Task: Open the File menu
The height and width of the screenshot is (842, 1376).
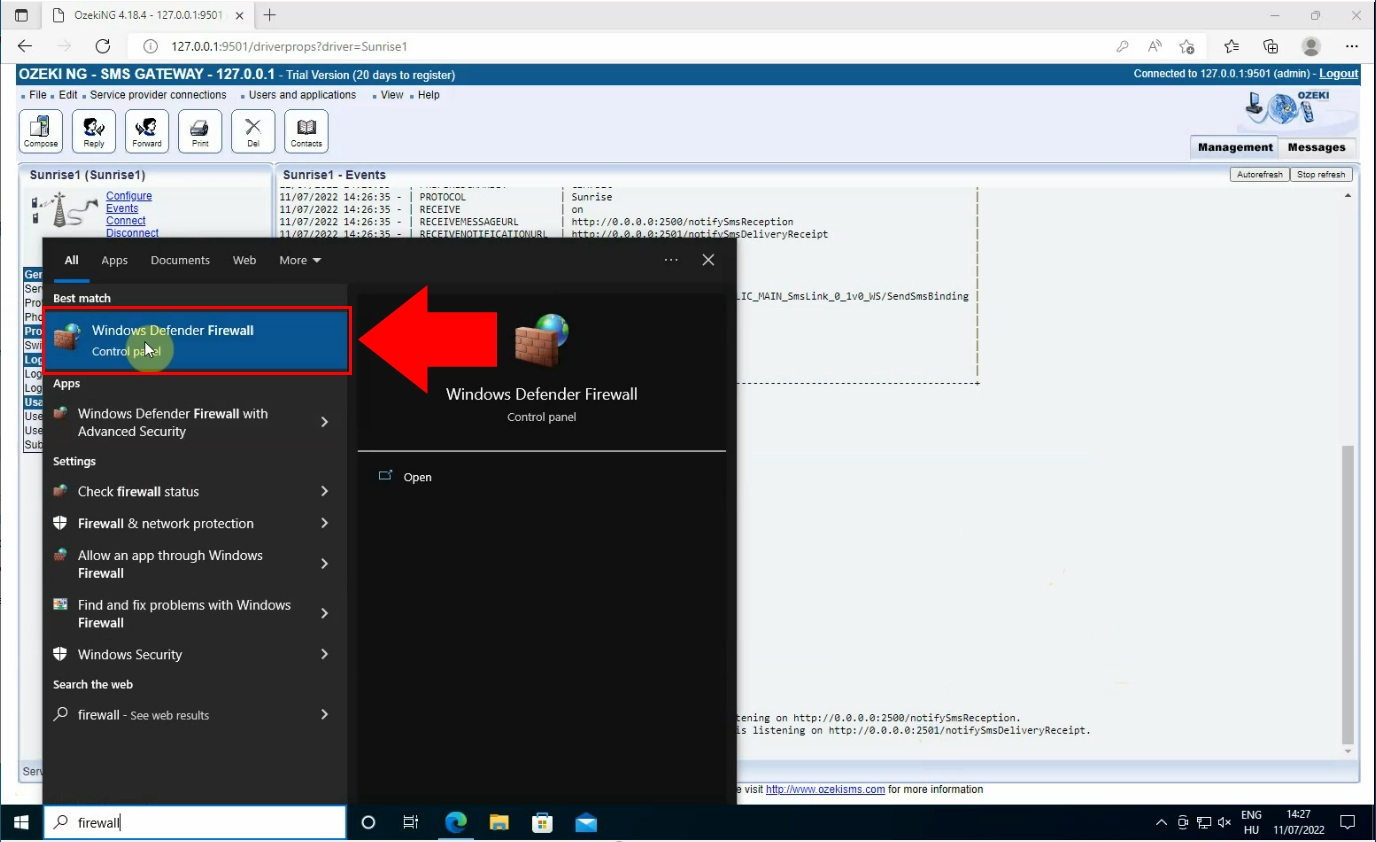Action: click(38, 95)
